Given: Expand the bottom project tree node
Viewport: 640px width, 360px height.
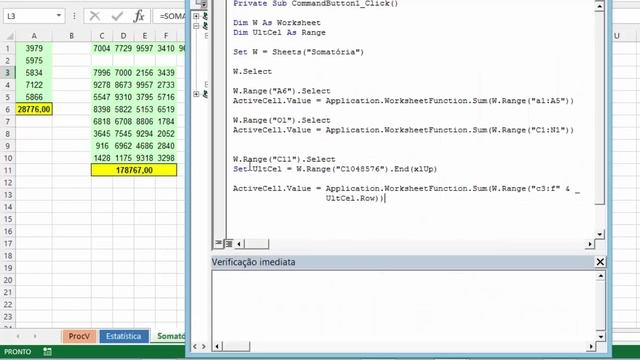Looking at the screenshot, I should click(196, 94).
